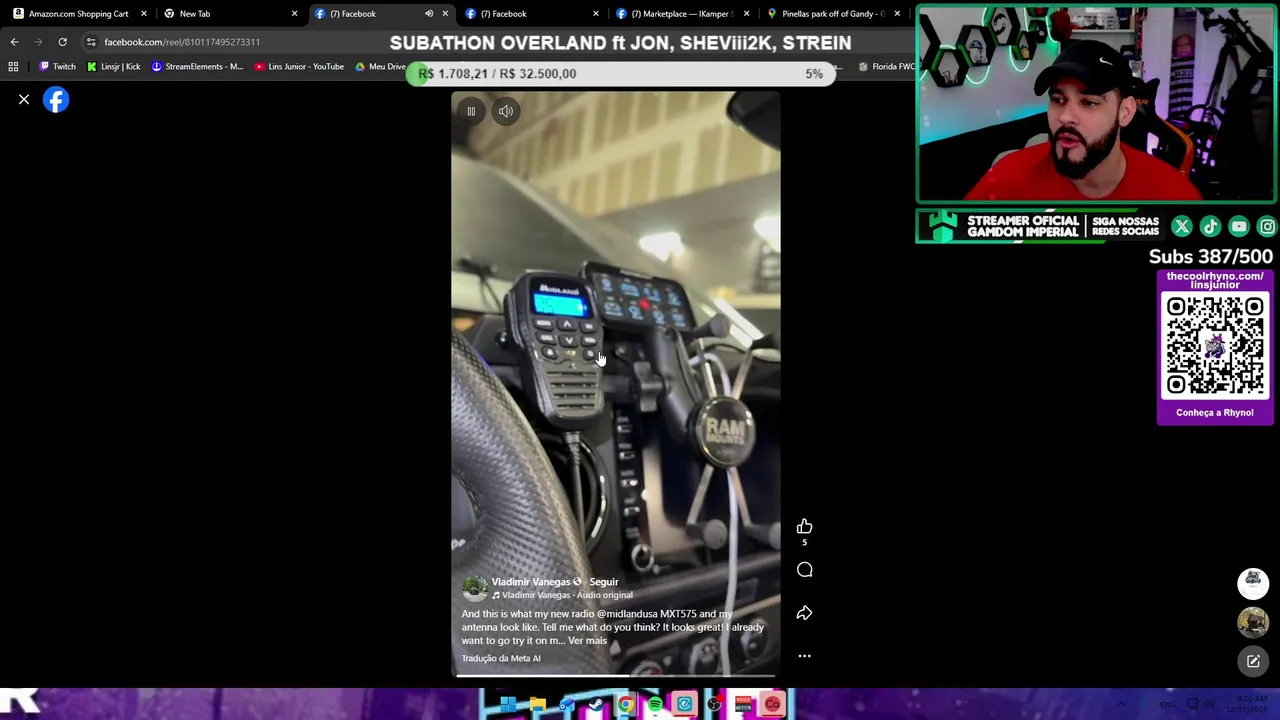This screenshot has width=1280, height=720.
Task: Click the X social icon in overlay
Action: click(x=1181, y=227)
